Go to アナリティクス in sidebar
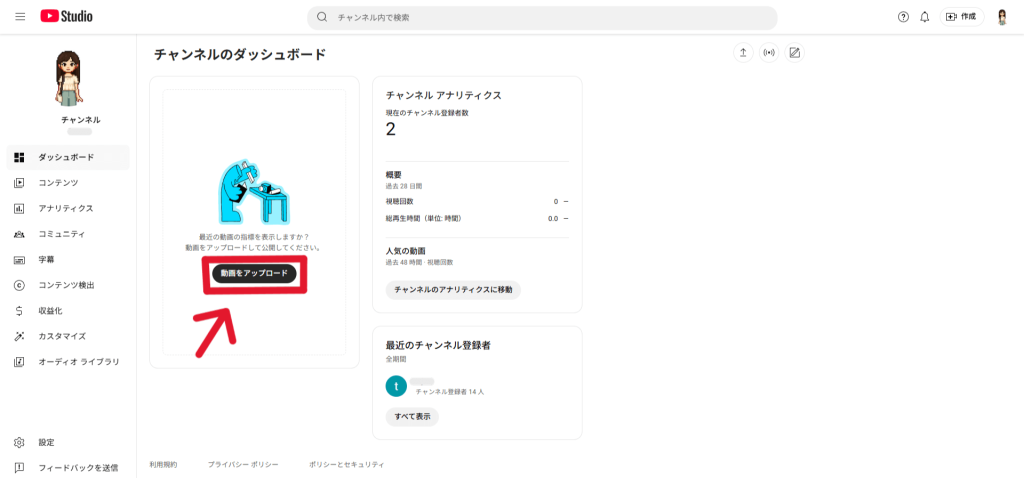Viewport: 1024px width, 478px height. tap(66, 208)
